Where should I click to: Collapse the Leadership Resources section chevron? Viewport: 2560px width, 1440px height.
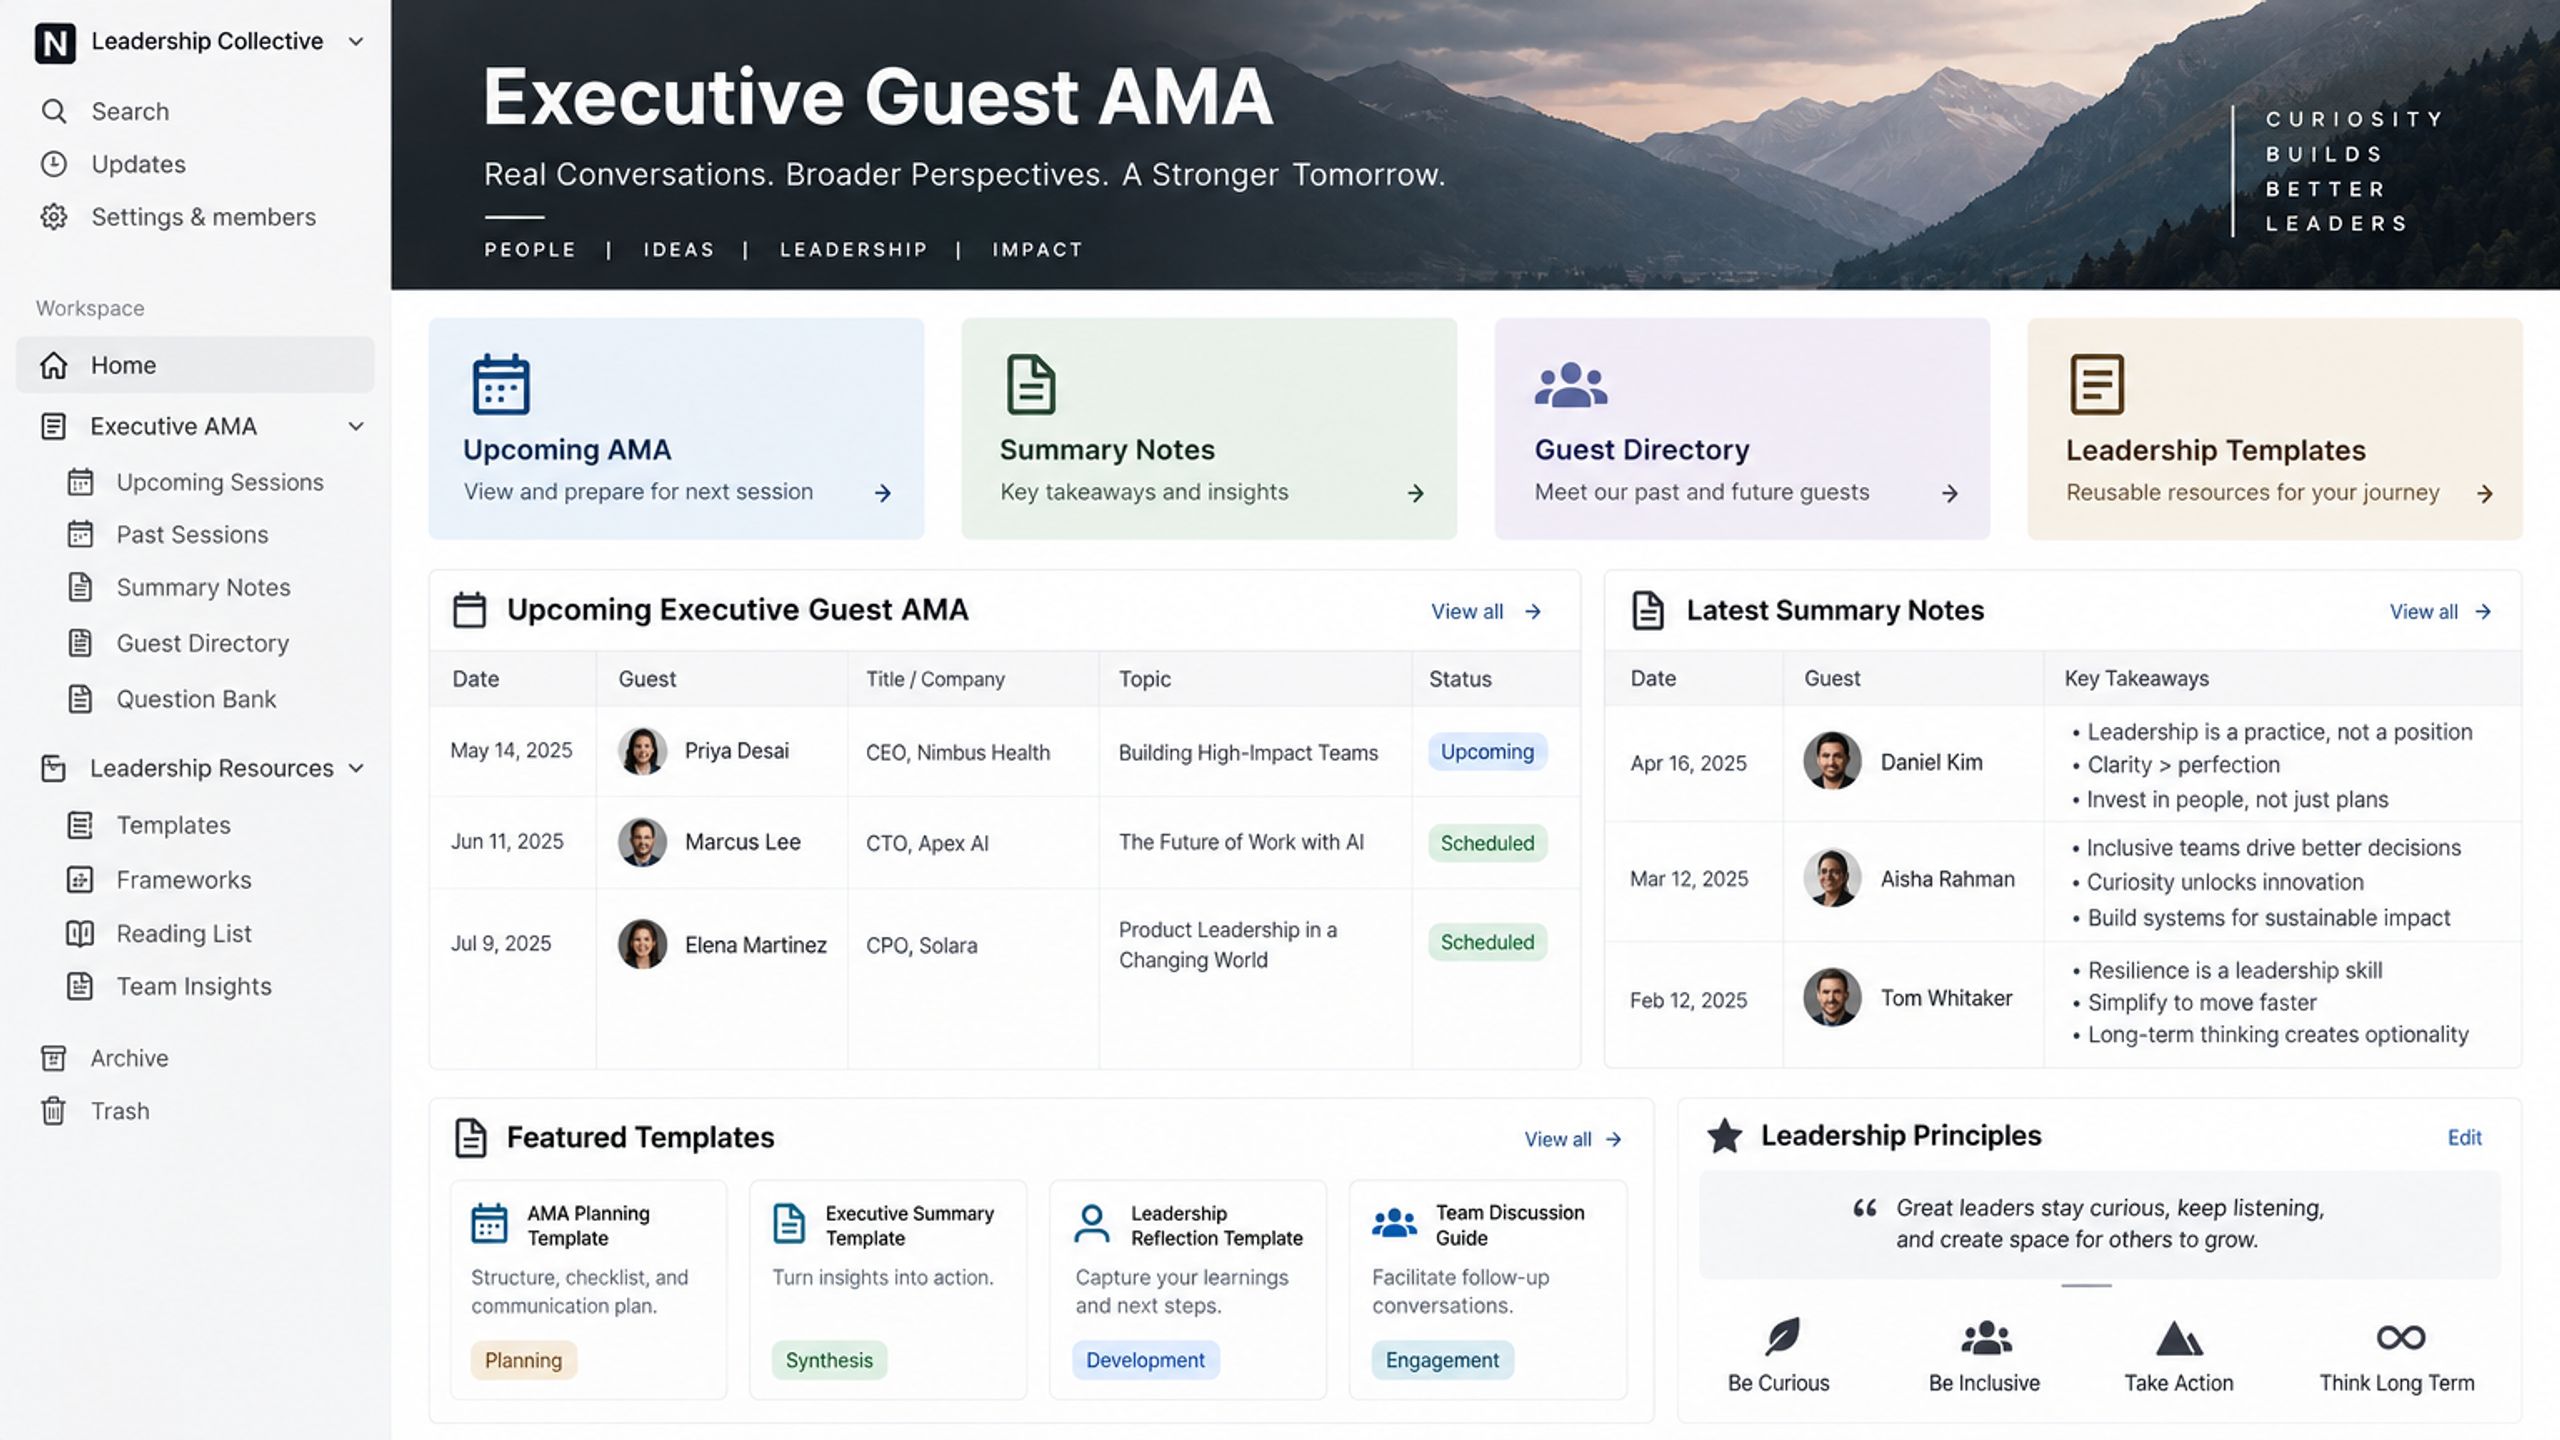(x=356, y=768)
